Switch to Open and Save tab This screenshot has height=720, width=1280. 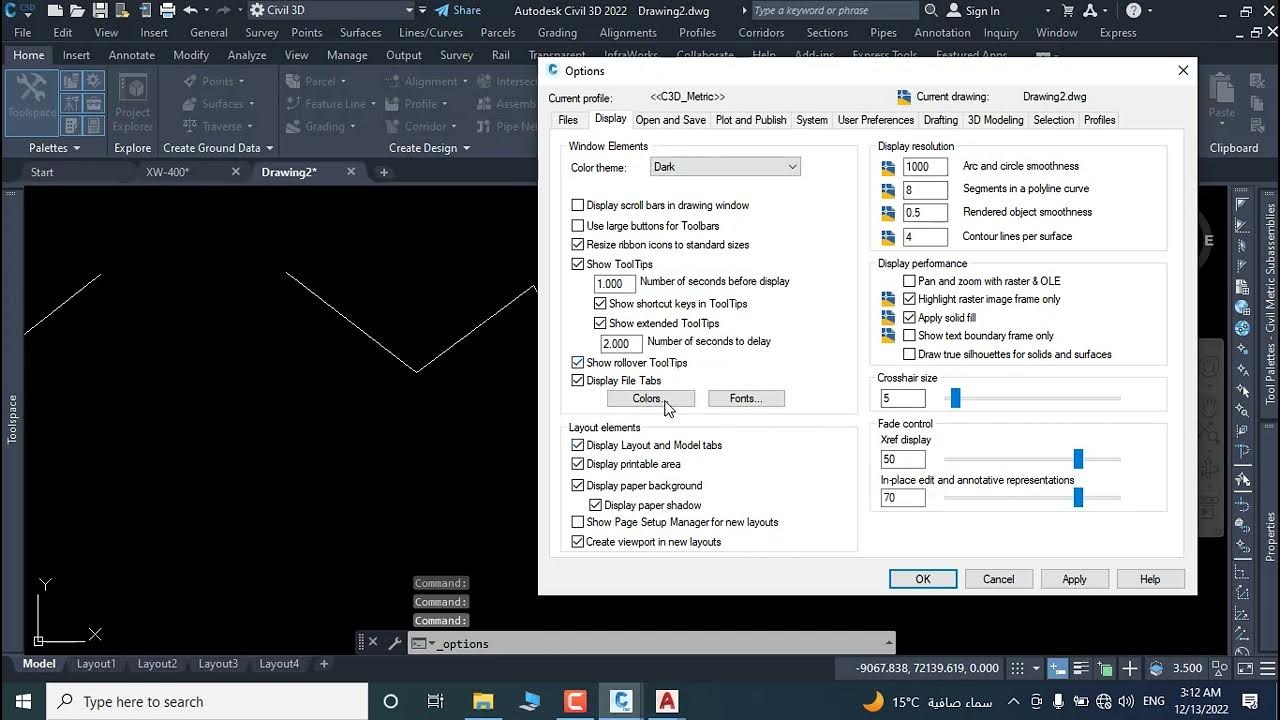coord(670,120)
